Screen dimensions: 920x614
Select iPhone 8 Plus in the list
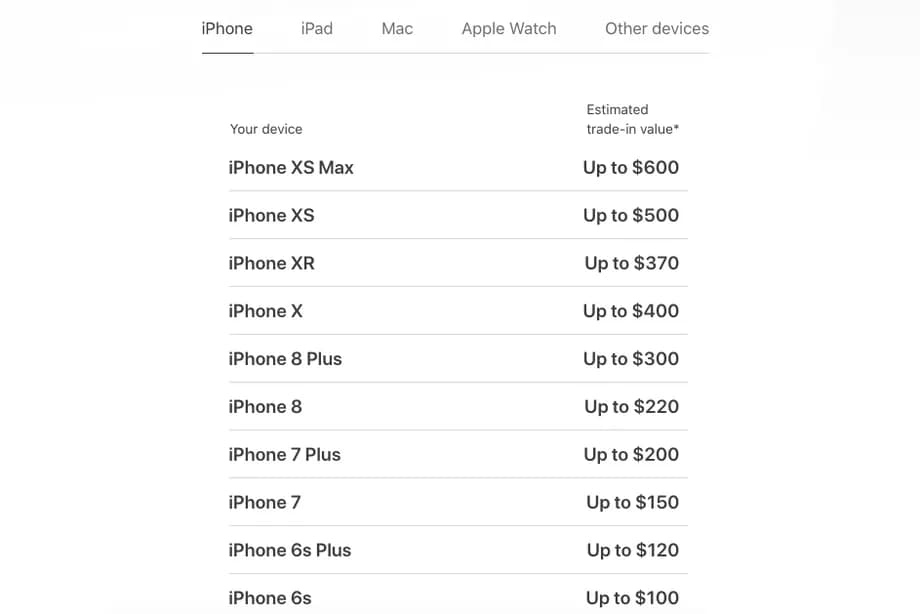click(x=285, y=359)
